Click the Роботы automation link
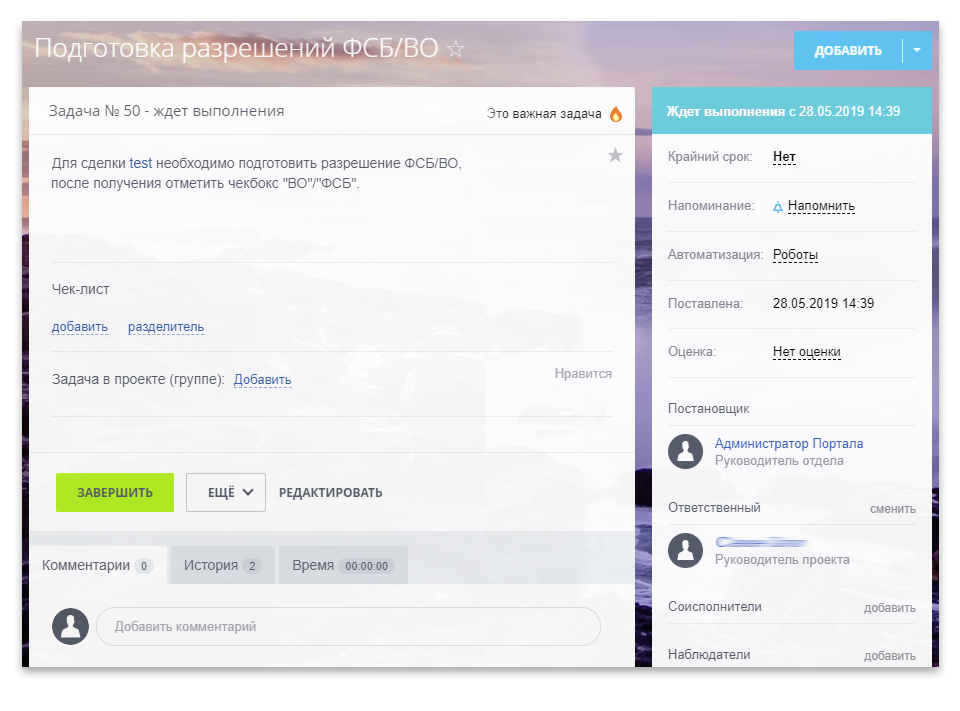The image size is (960, 711). 795,255
